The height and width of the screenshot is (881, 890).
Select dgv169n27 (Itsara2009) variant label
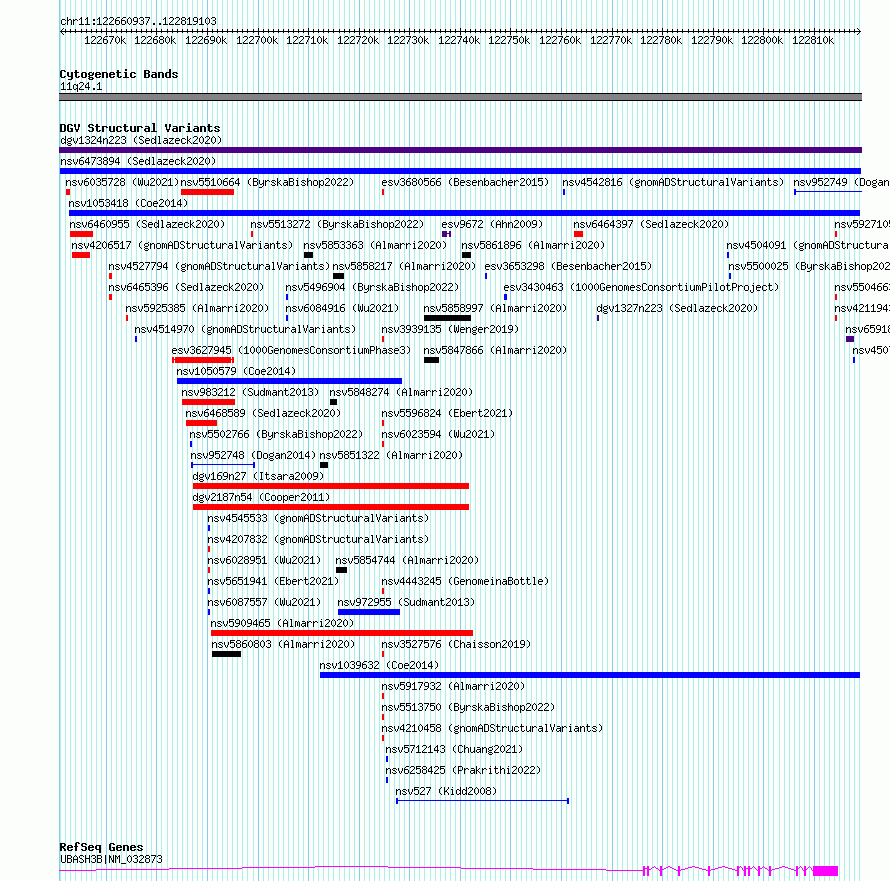coord(258,476)
